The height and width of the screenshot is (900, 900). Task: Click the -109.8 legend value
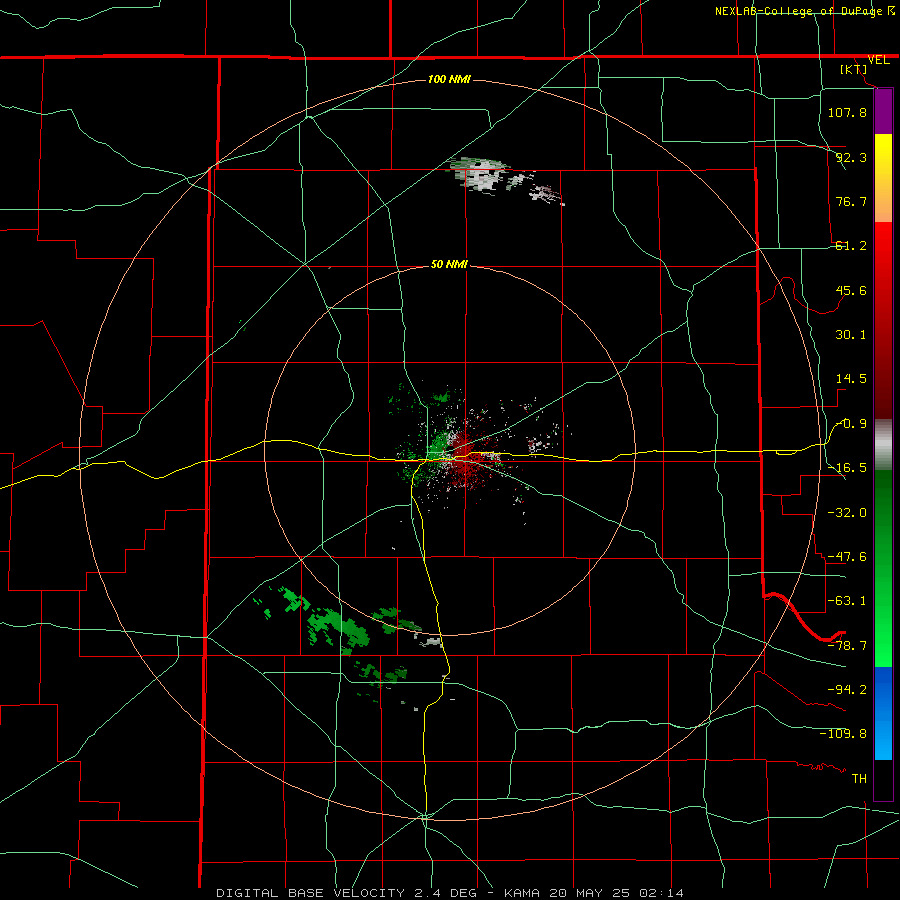point(843,734)
